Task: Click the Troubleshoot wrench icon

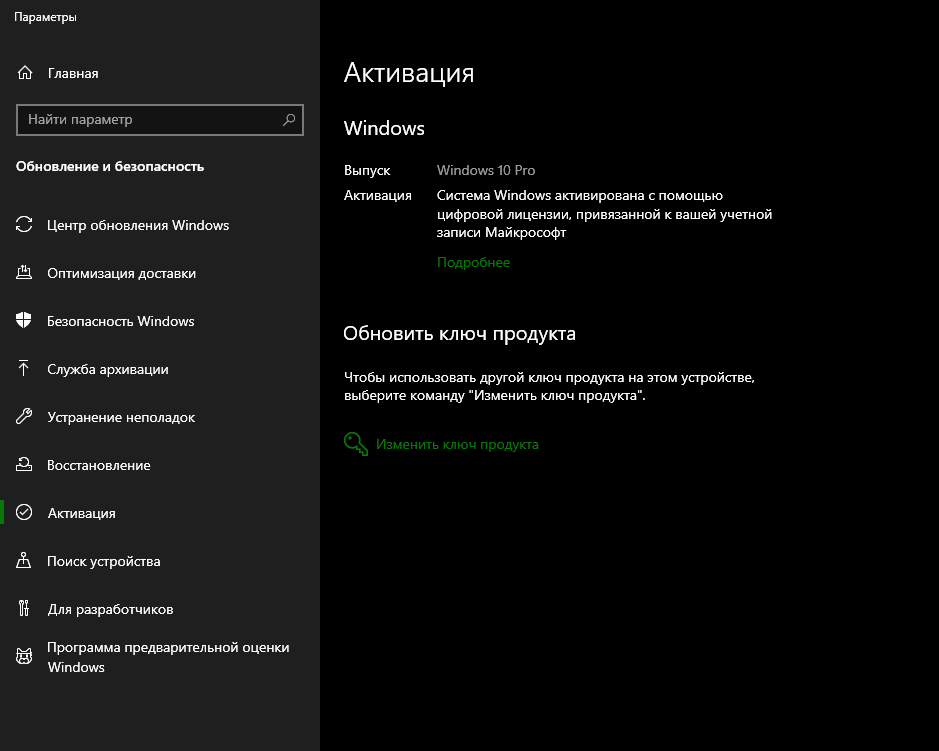Action: coord(24,416)
